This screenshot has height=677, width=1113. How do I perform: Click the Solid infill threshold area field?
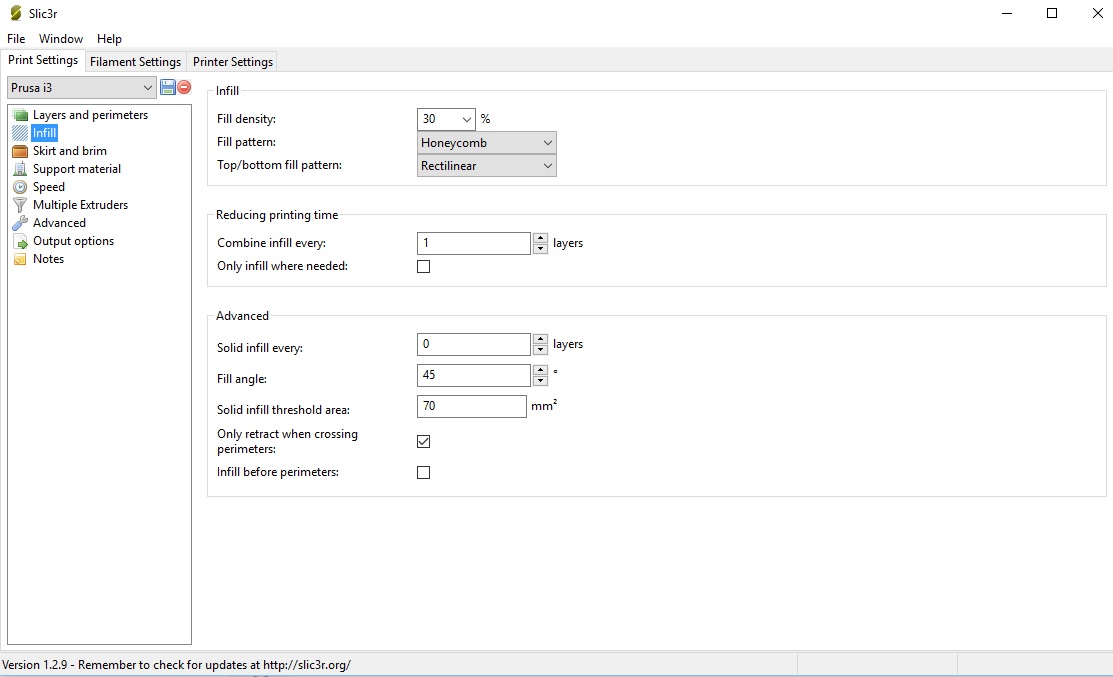point(471,407)
